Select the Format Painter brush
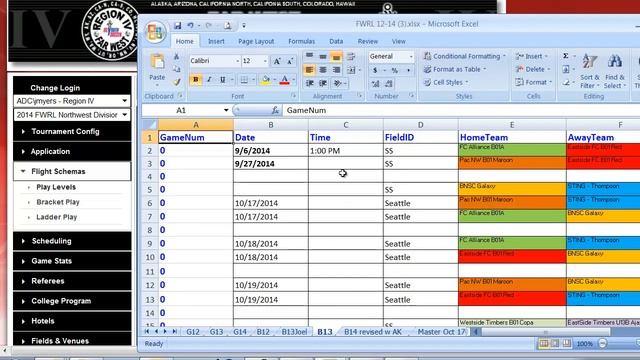Image resolution: width=640 pixels, height=360 pixels. pyautogui.click(x=177, y=82)
